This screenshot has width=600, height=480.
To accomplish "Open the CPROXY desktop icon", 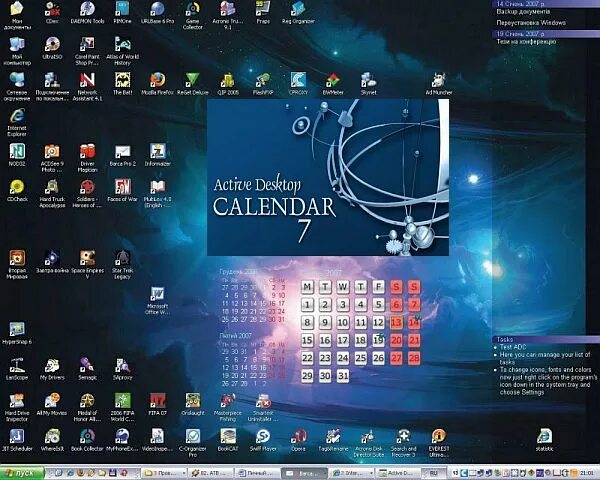I will tap(298, 84).
